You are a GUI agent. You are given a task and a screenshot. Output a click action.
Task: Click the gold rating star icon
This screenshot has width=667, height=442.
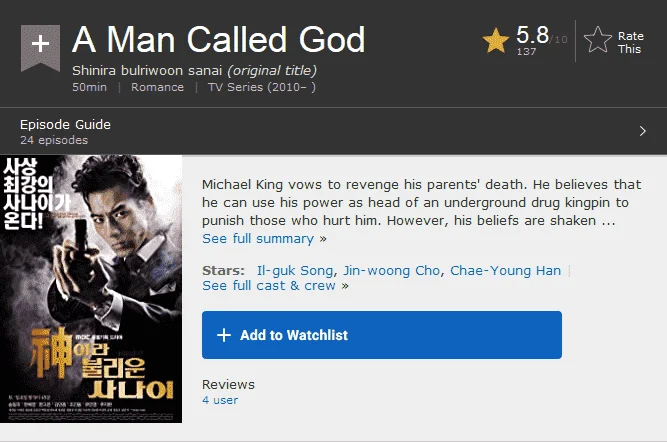click(x=496, y=41)
